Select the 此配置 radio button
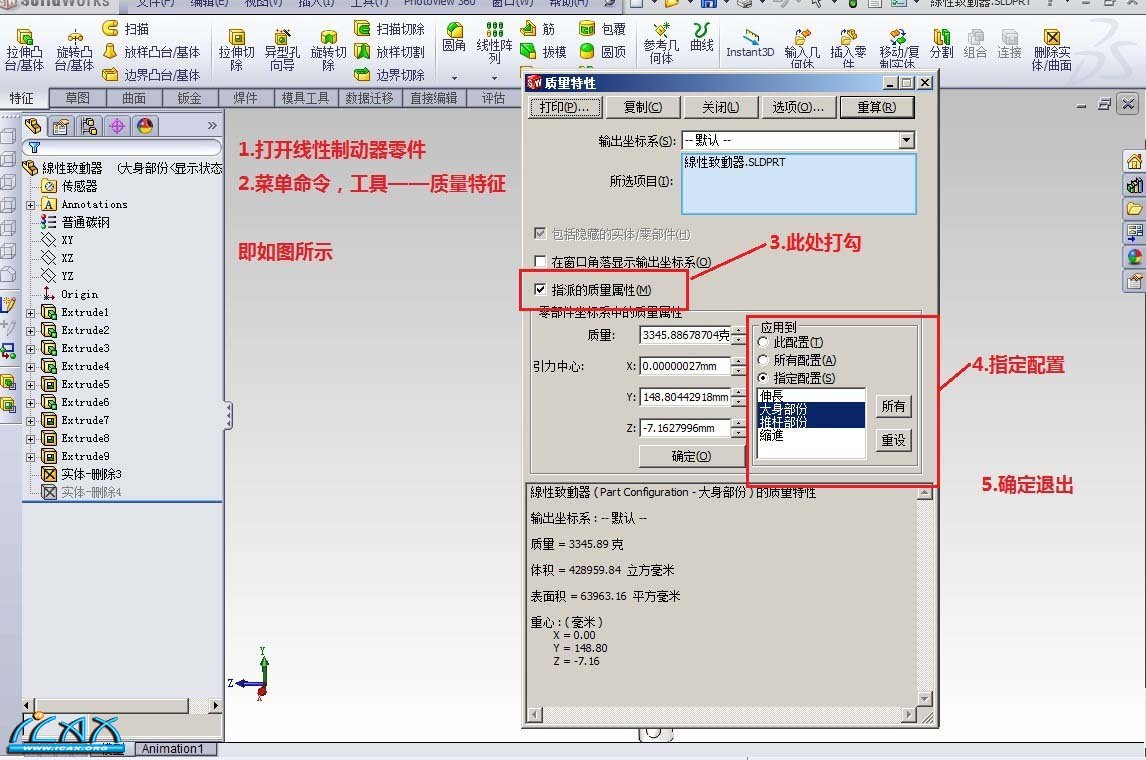 click(764, 342)
